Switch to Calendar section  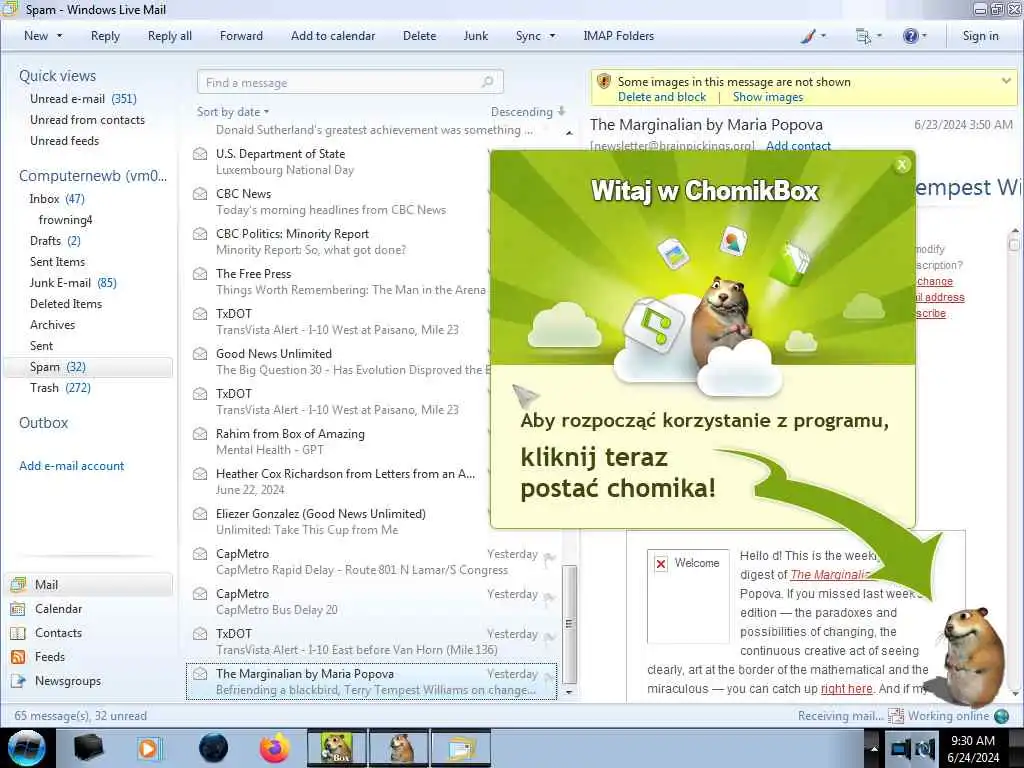coord(58,609)
